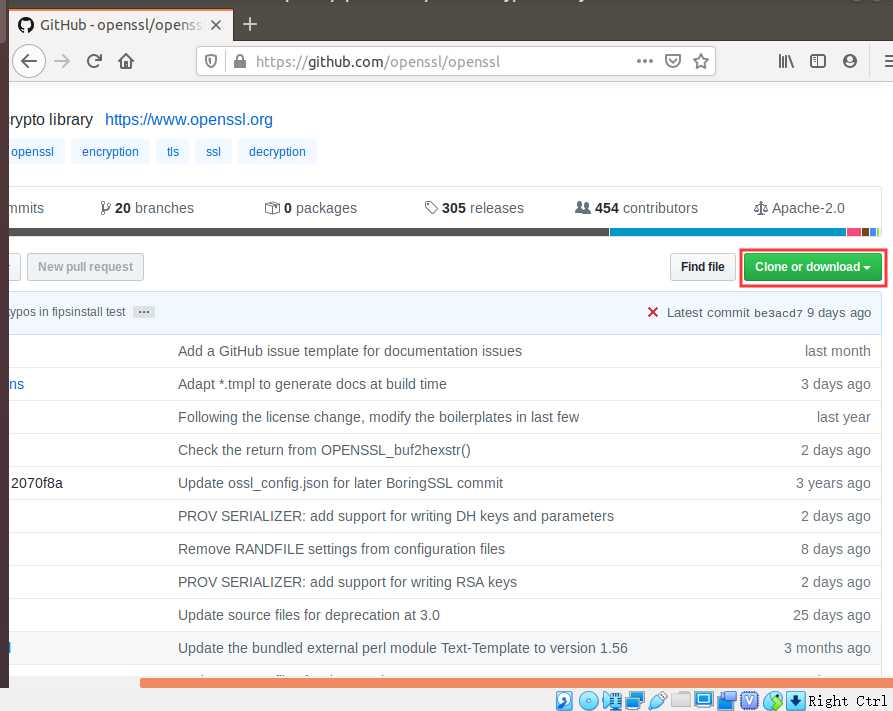Click VirtualBox hard disk status icon
The image size is (893, 711).
pyautogui.click(x=564, y=700)
